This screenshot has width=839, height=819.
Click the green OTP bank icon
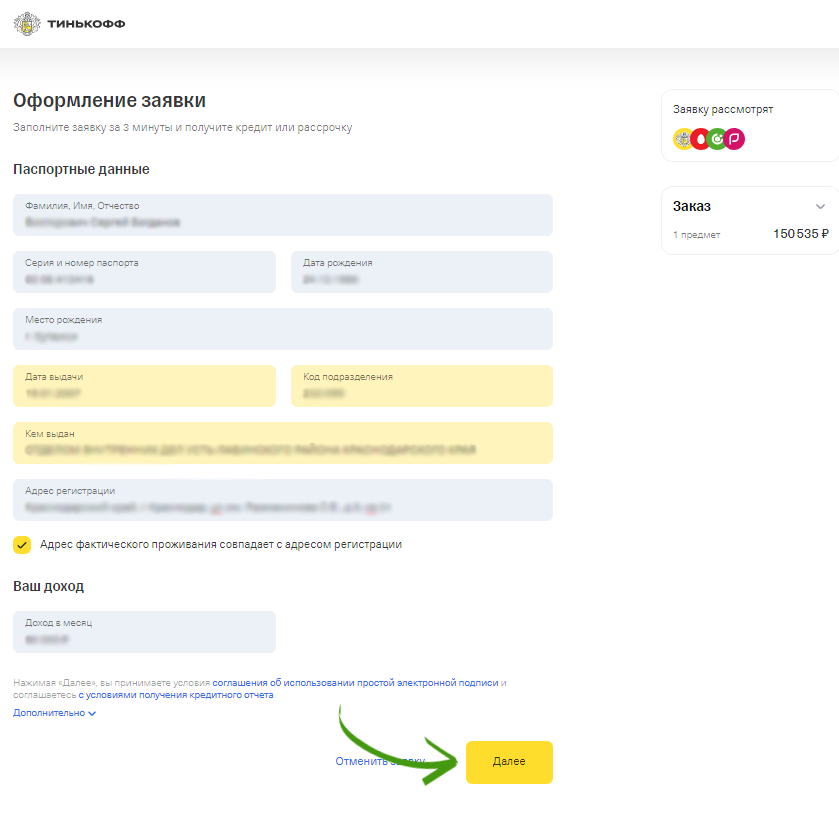[717, 140]
